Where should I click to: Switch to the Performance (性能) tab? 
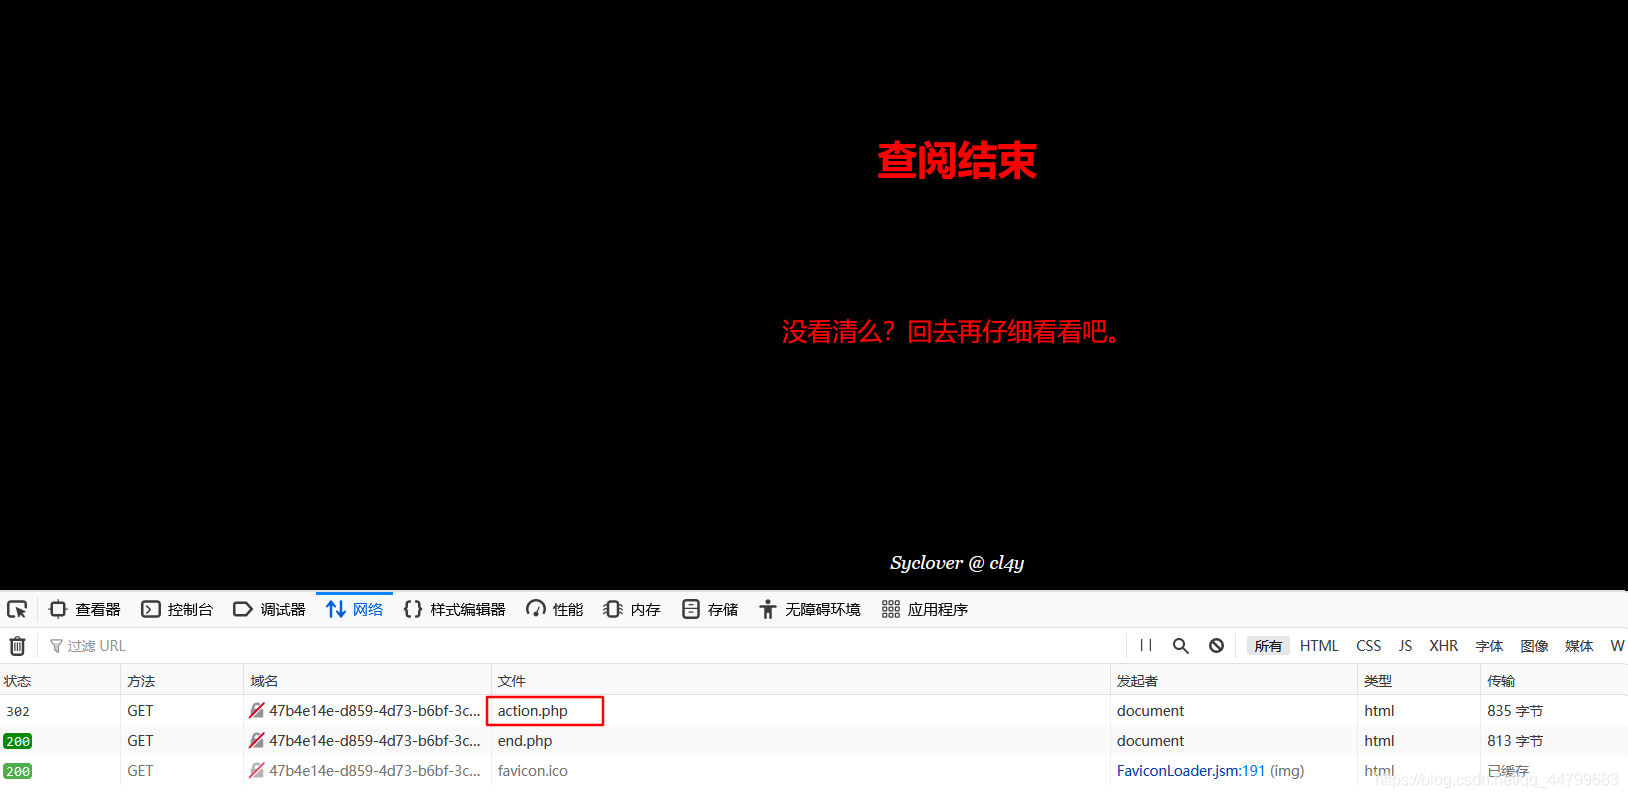point(555,609)
